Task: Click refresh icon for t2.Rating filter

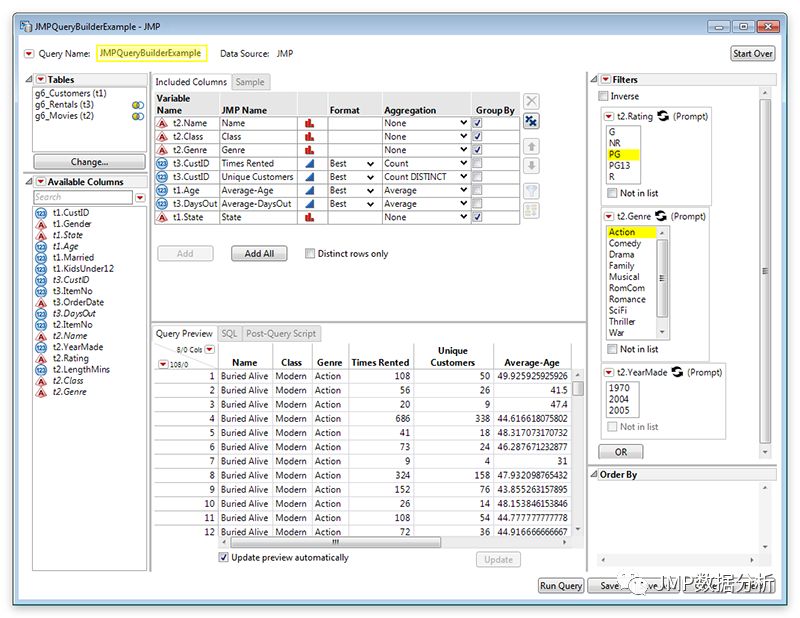Action: pyautogui.click(x=663, y=116)
